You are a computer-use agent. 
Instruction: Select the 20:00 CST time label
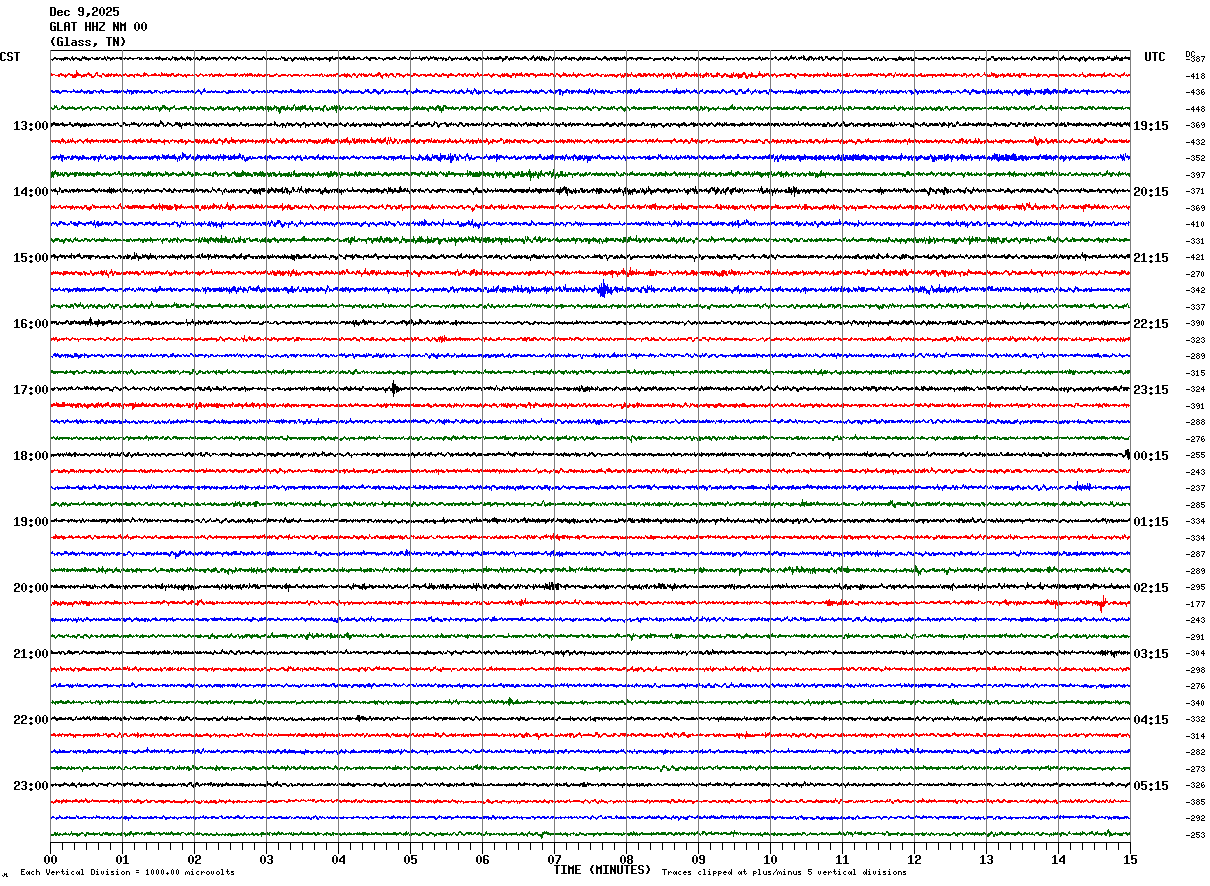point(30,588)
